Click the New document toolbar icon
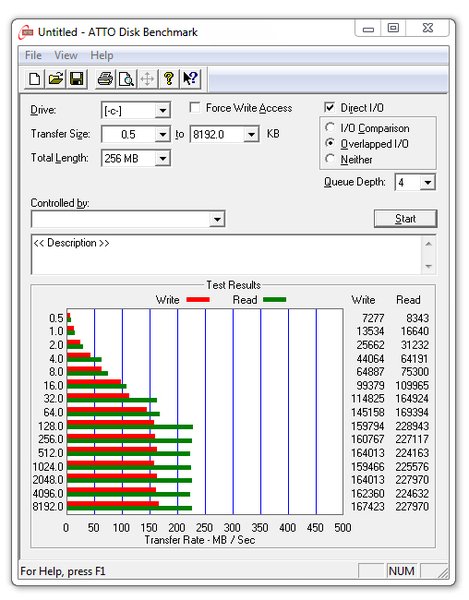The height and width of the screenshot is (600, 469). point(35,79)
